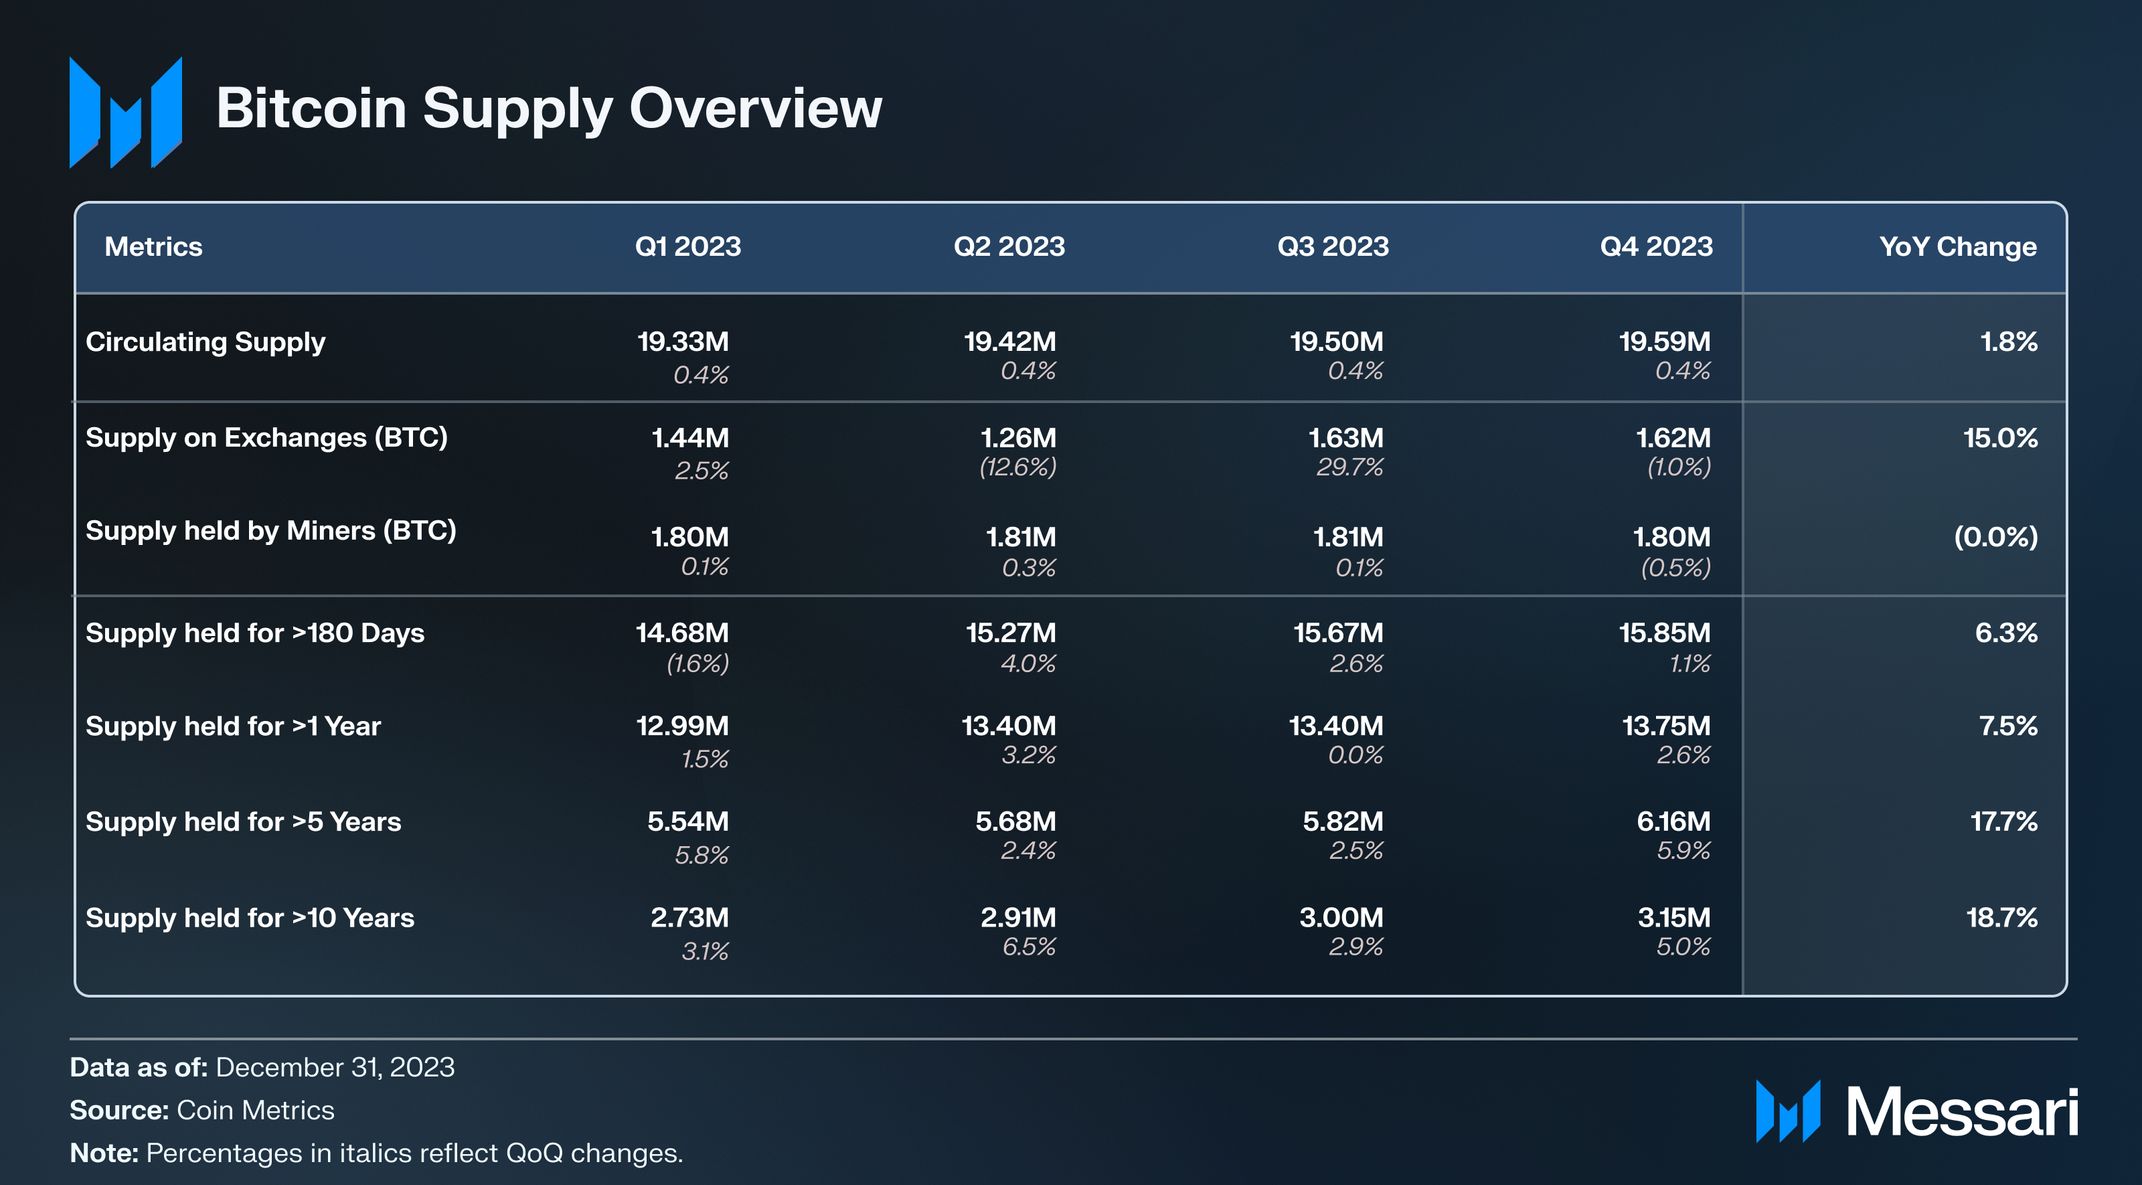Click the (12.6%) QoQ change value
This screenshot has width=2142, height=1185.
tap(1018, 467)
